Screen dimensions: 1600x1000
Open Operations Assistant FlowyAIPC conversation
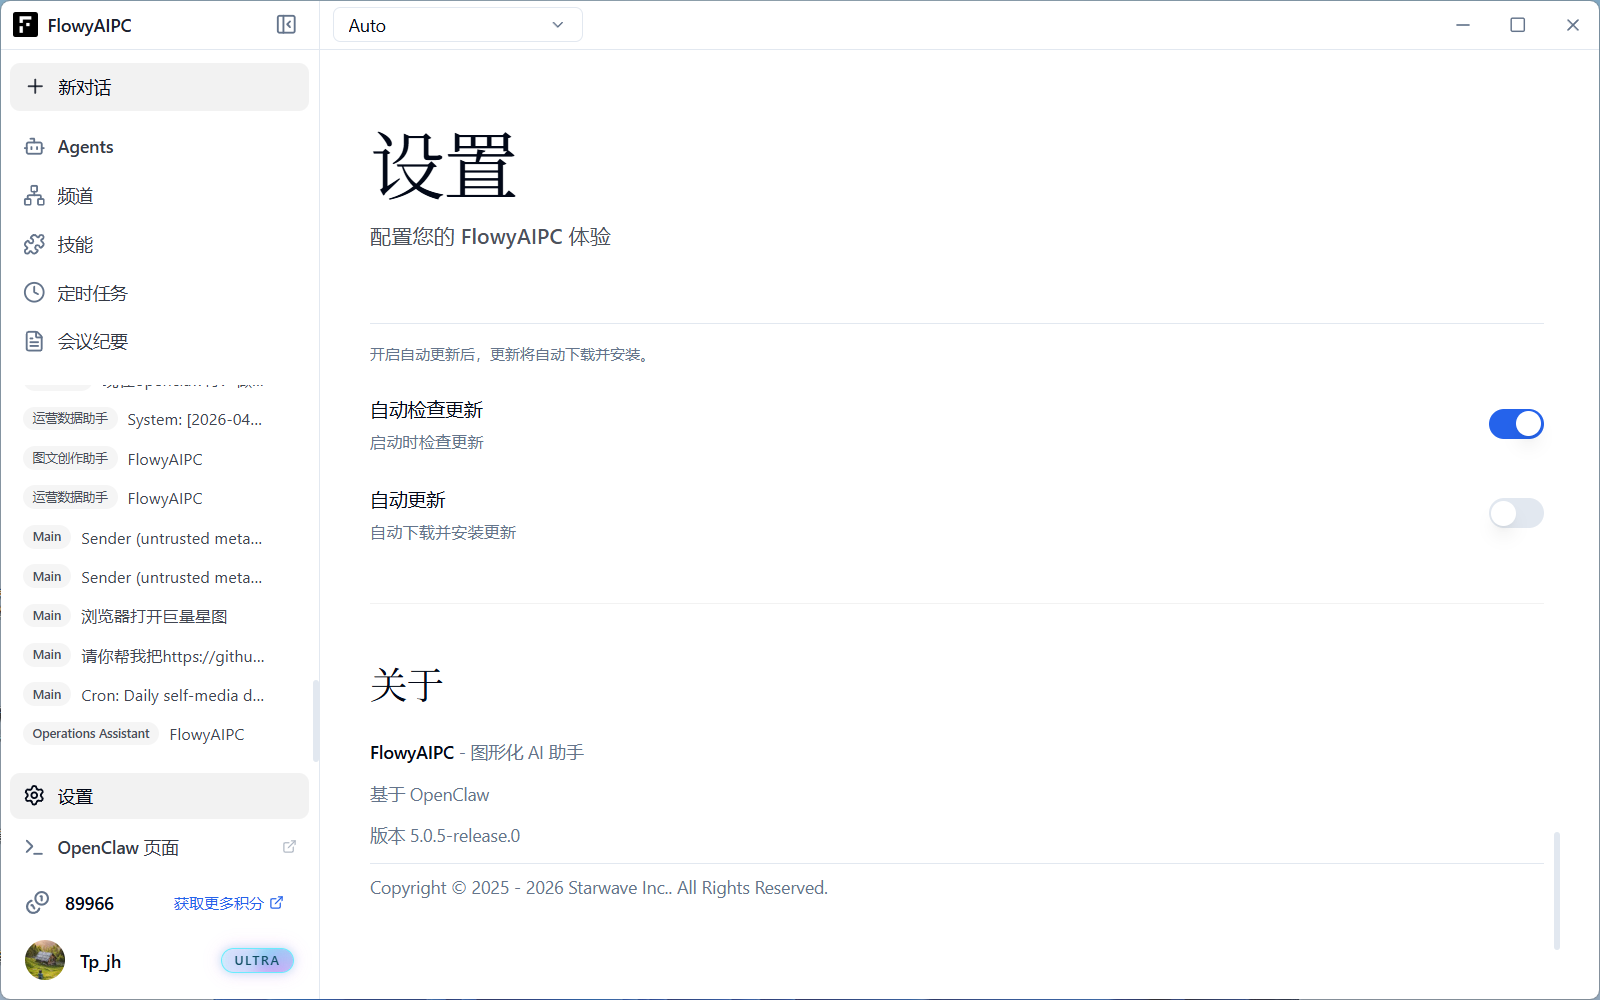160,734
